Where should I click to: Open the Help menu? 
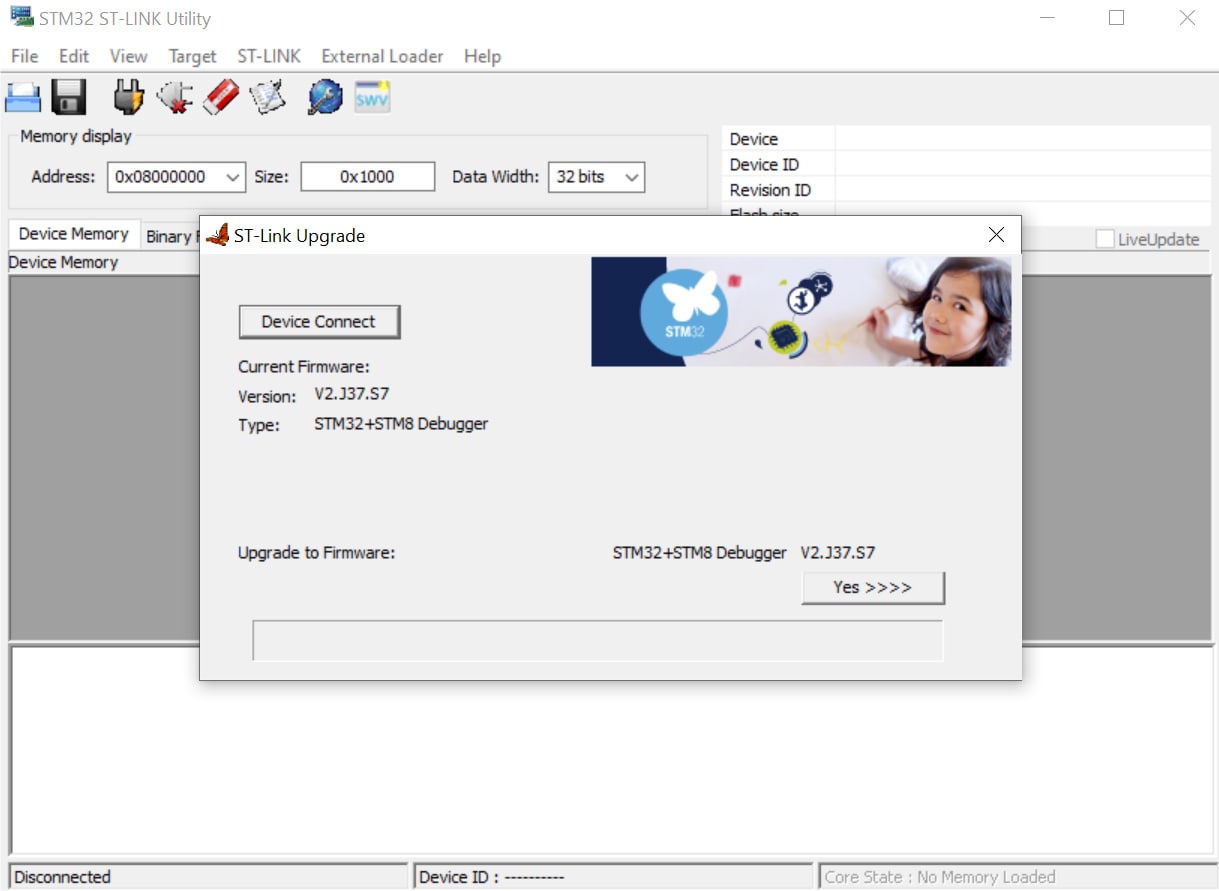[482, 56]
